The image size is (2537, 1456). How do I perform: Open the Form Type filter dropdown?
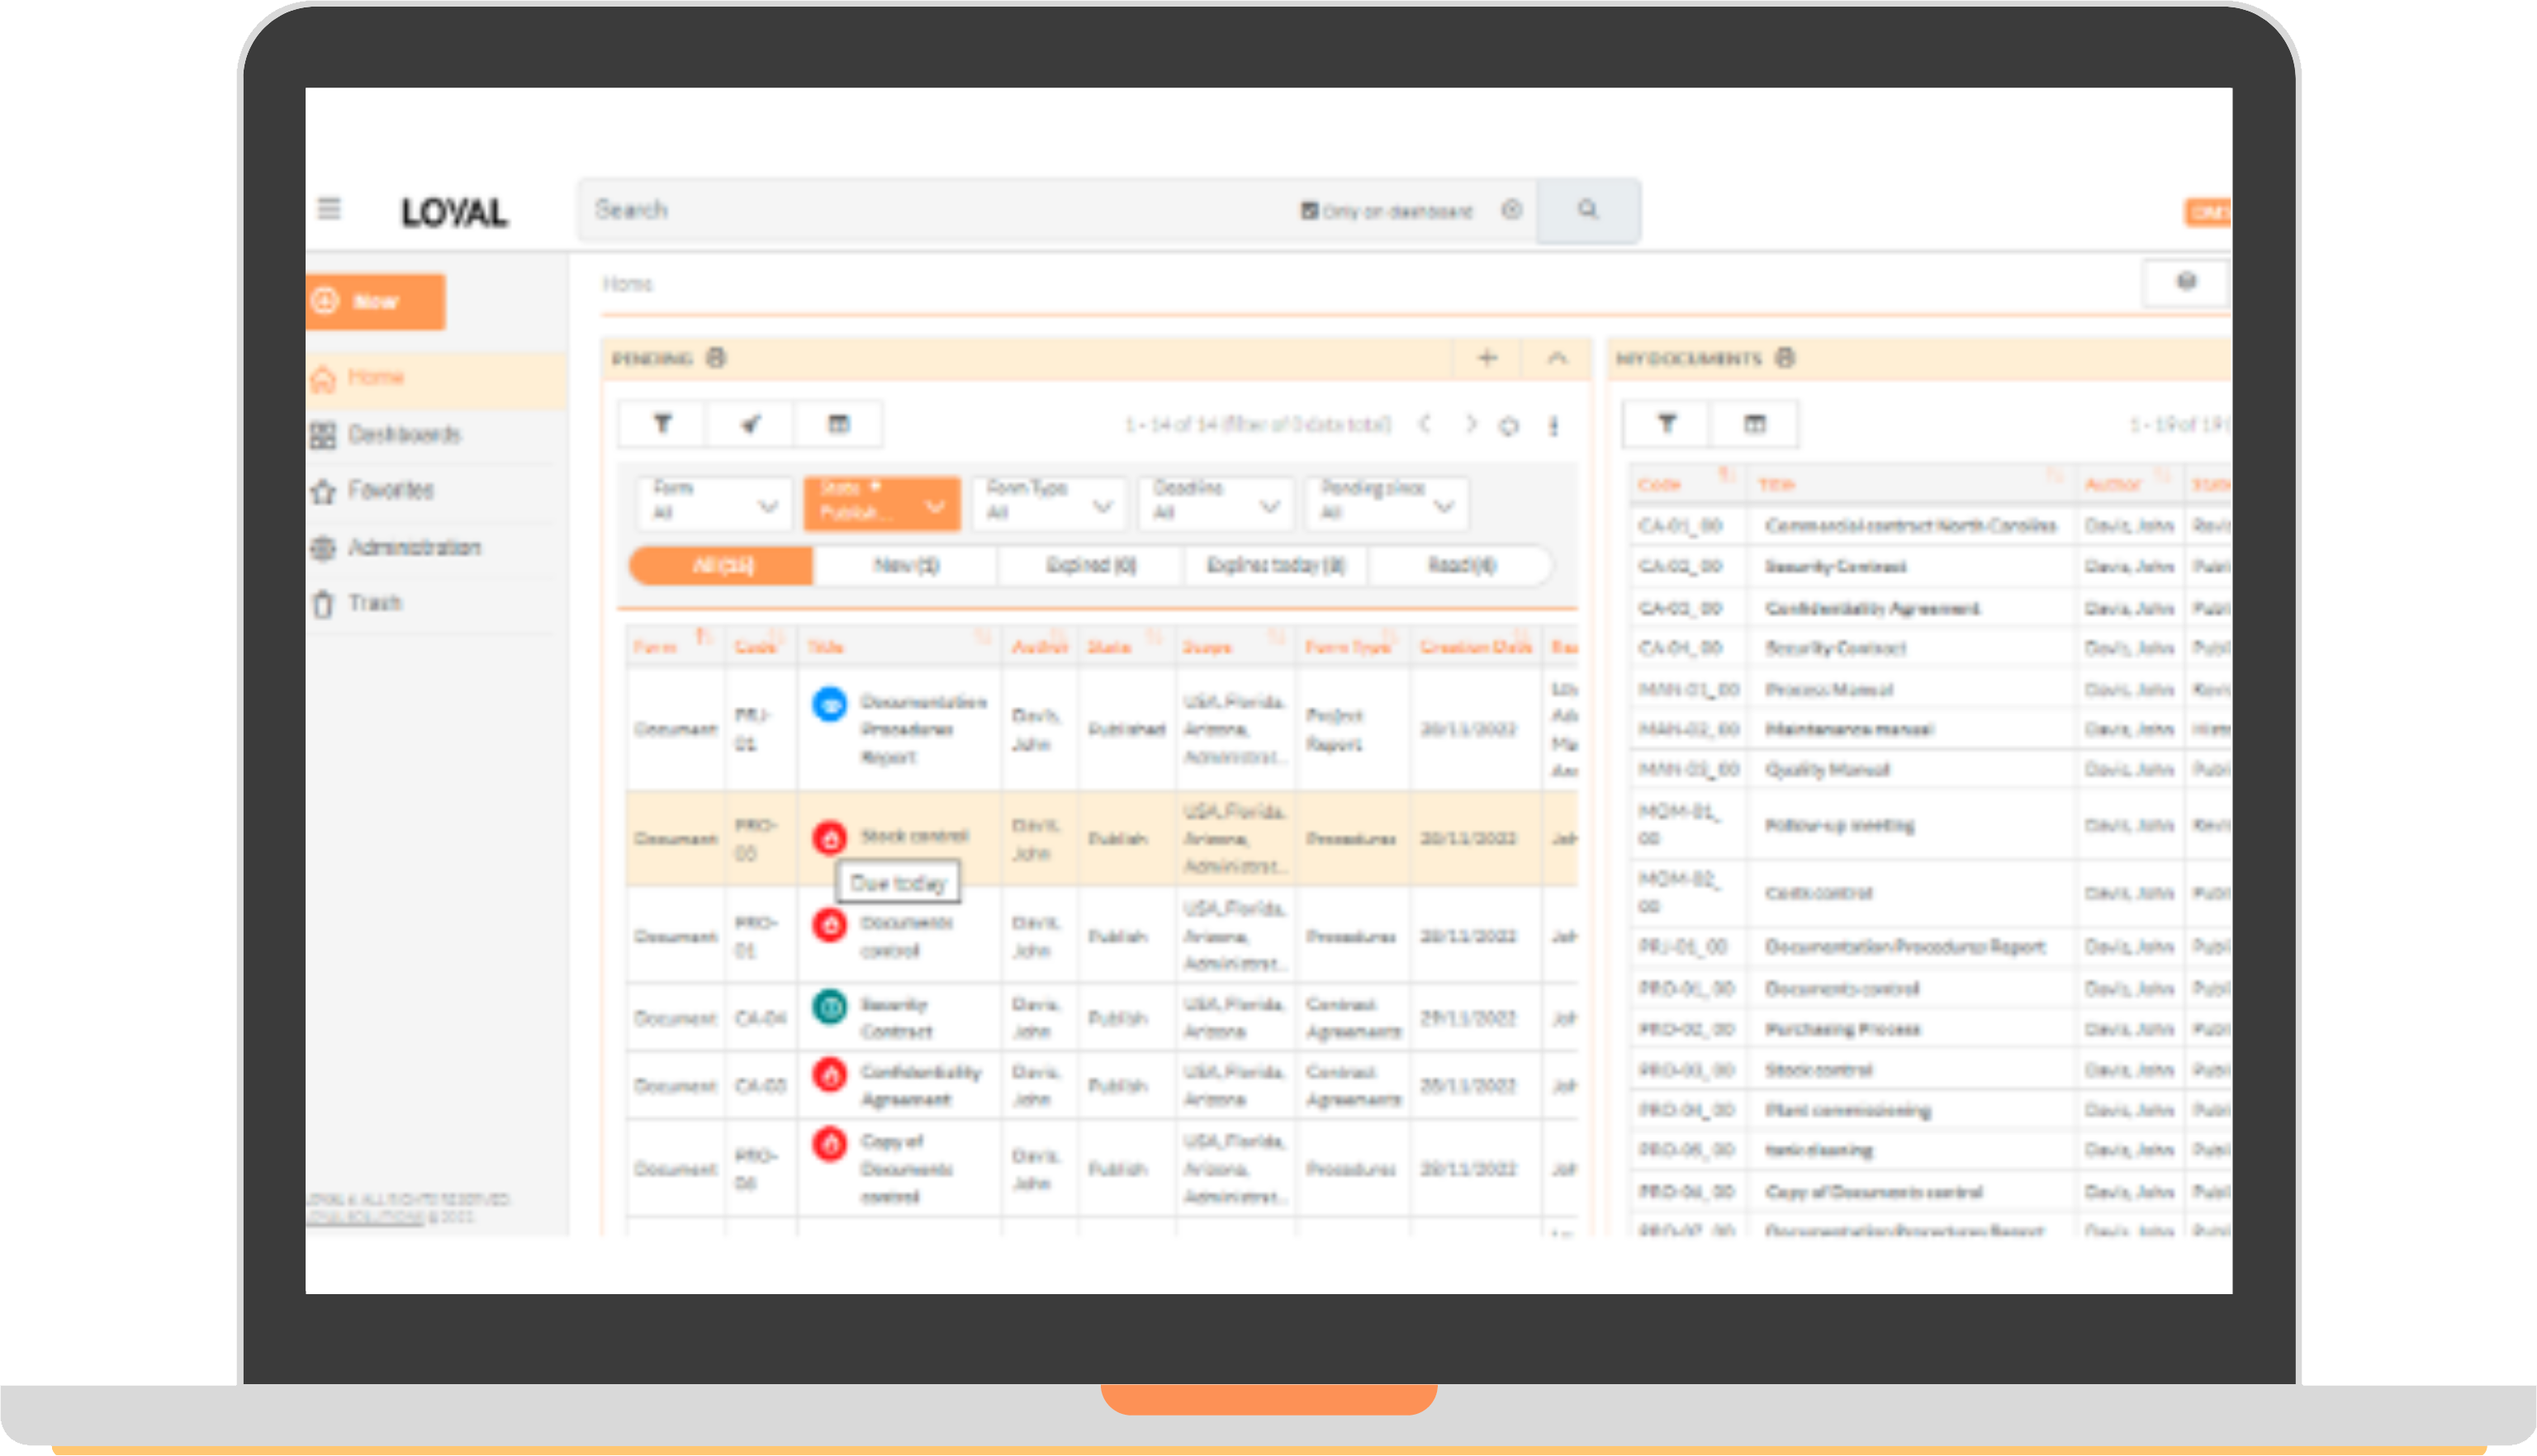click(1048, 501)
